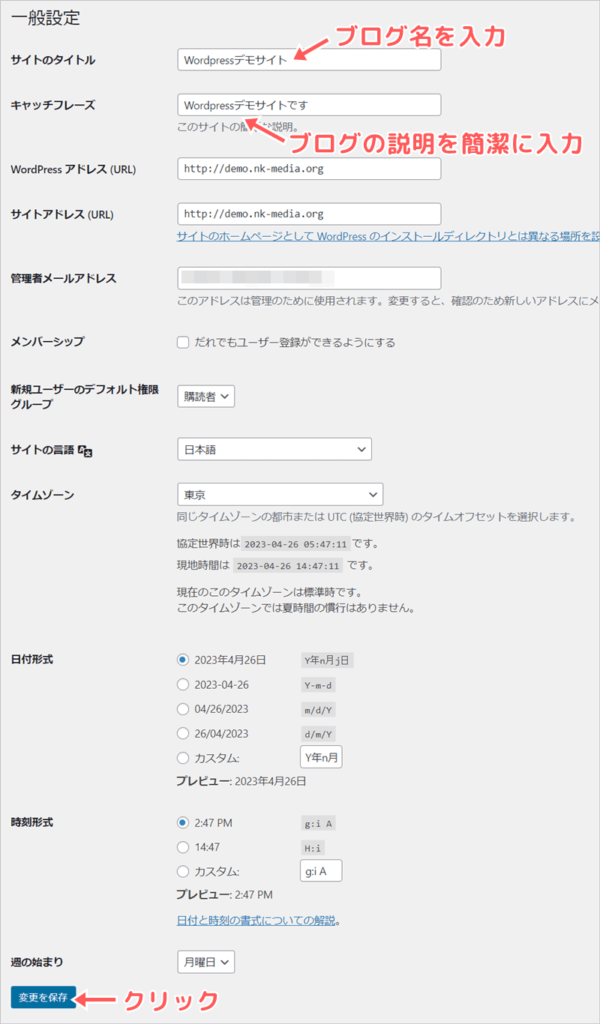Viewport: 600px width, 1024px height.
Task: Open the 月曜日 week start dropdown
Action: click(206, 962)
